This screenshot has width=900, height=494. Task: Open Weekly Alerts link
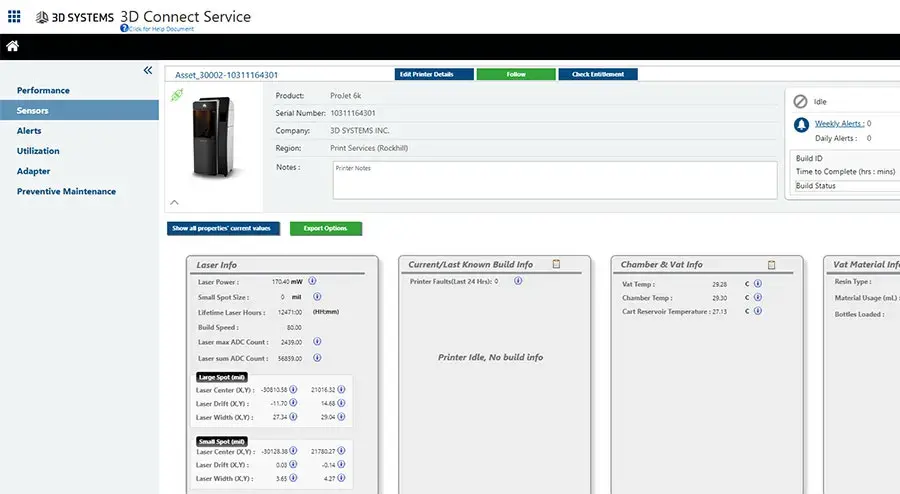[x=839, y=123]
